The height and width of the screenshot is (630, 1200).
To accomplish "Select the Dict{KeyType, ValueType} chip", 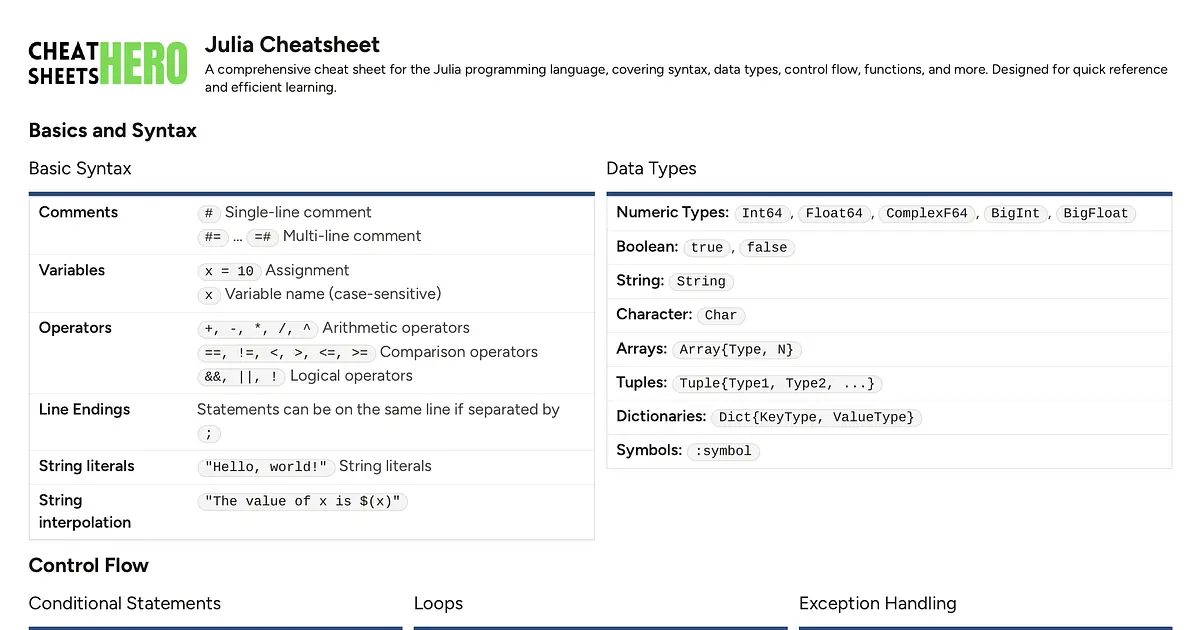I will pyautogui.click(x=816, y=417).
